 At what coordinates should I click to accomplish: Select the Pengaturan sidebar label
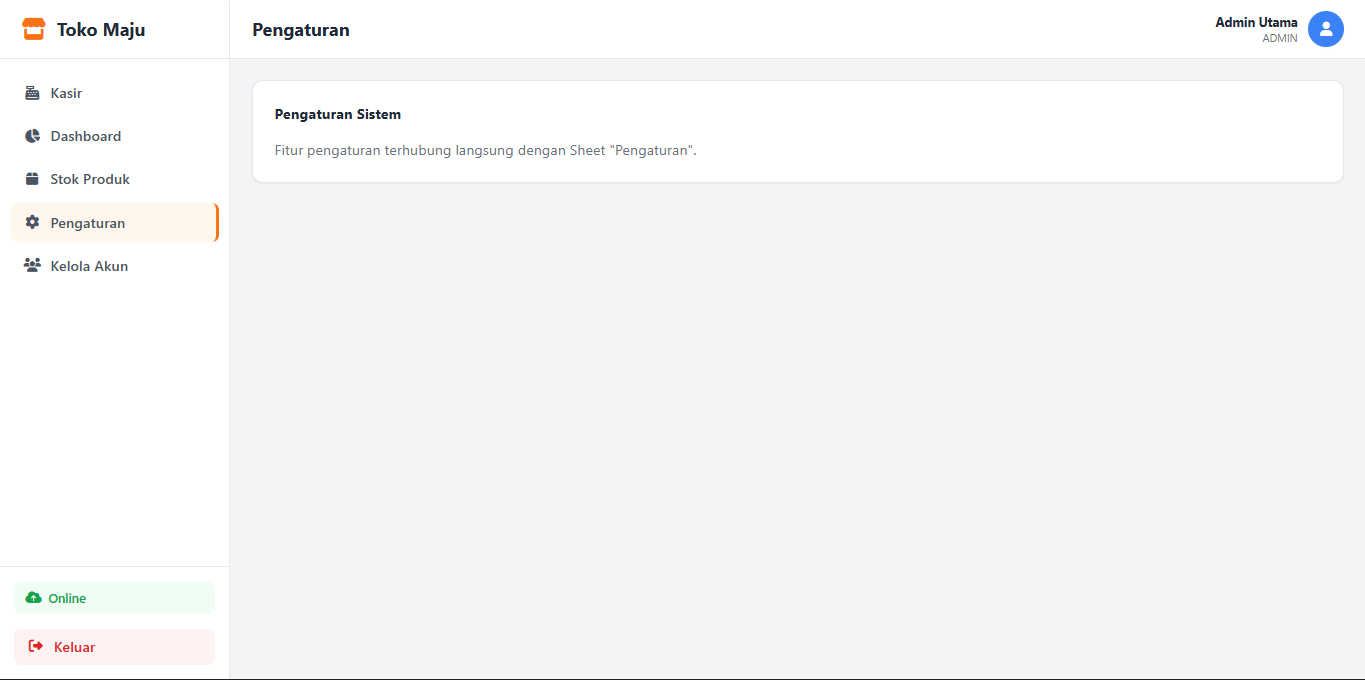tap(88, 223)
